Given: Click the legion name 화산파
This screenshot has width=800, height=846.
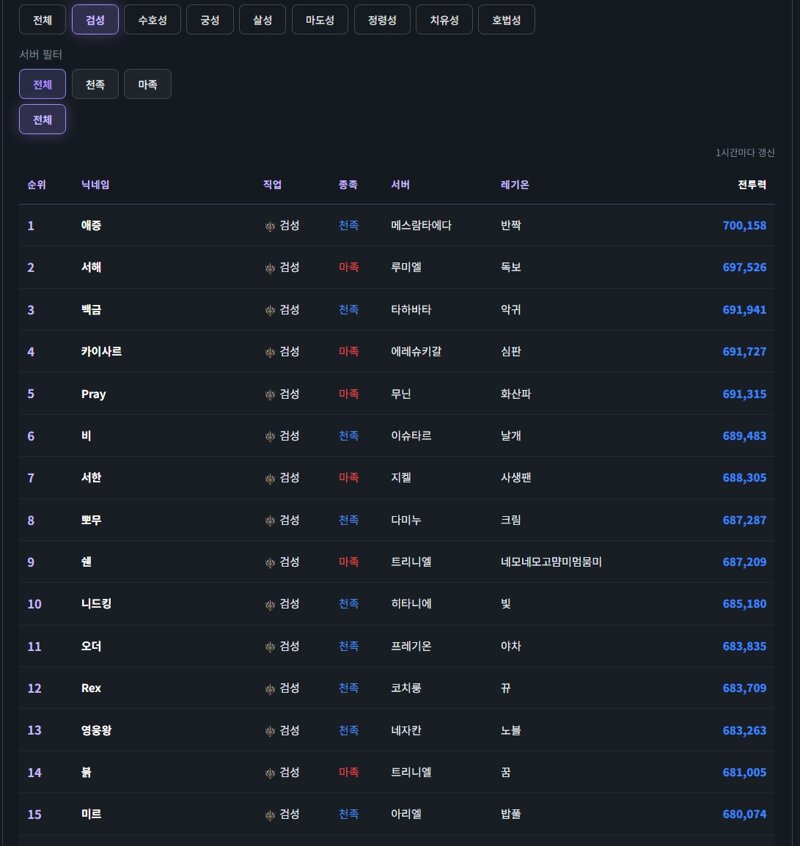Looking at the screenshot, I should 515,394.
